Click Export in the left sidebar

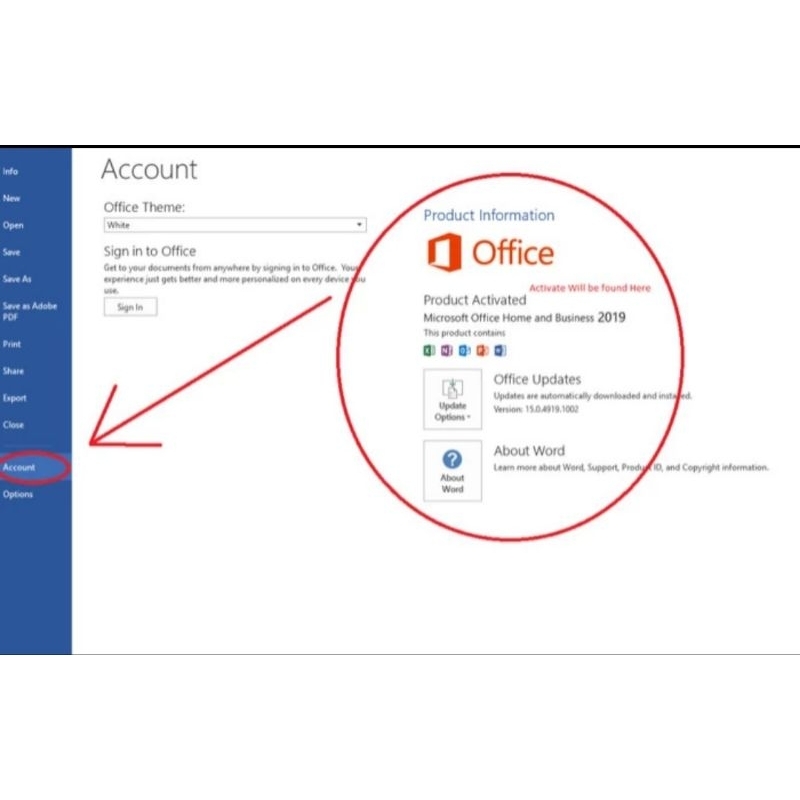point(16,397)
